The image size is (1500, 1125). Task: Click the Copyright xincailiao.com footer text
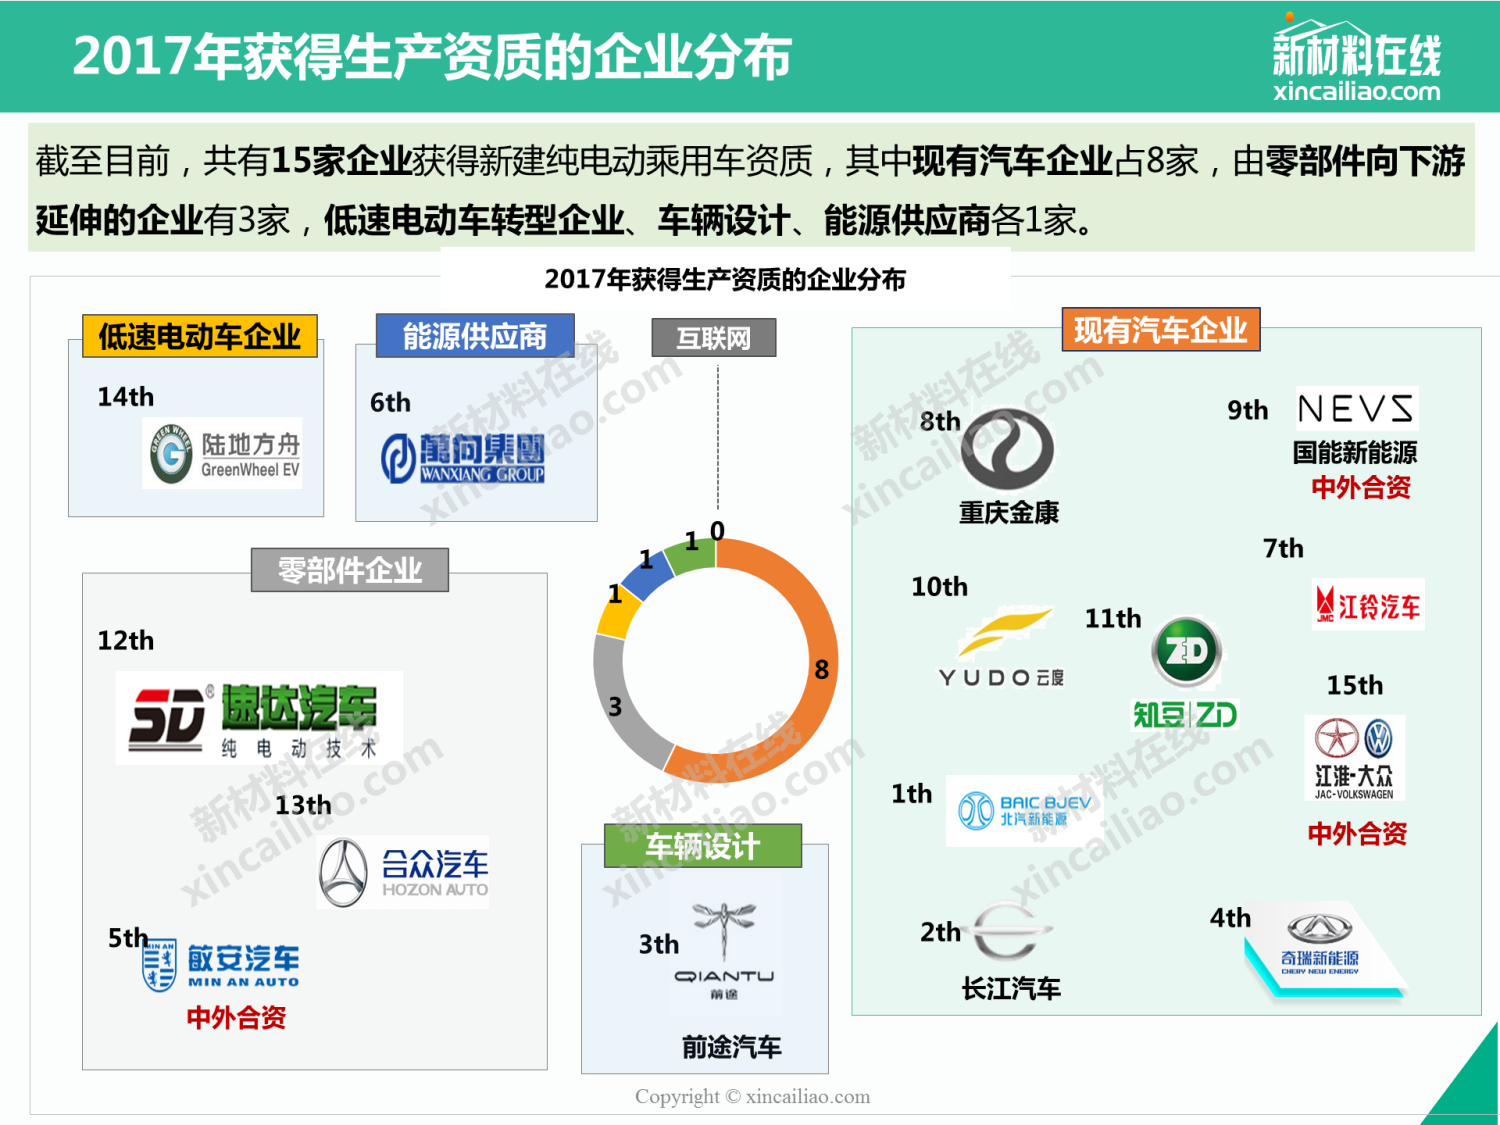[x=753, y=1096]
